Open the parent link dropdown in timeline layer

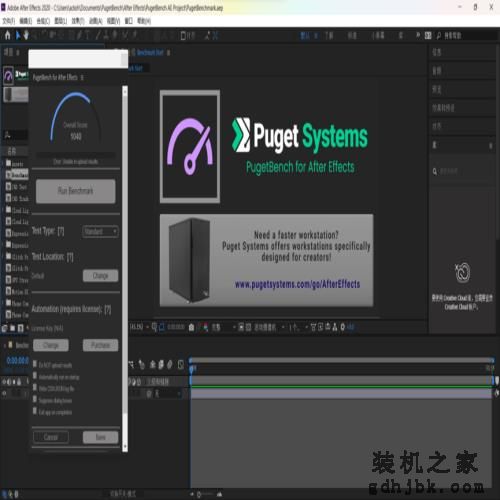[168, 394]
